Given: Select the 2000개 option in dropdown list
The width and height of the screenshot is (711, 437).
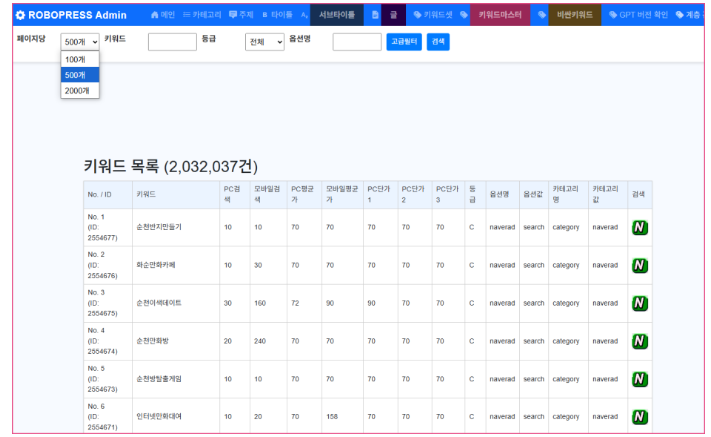Looking at the screenshot, I should point(80,91).
